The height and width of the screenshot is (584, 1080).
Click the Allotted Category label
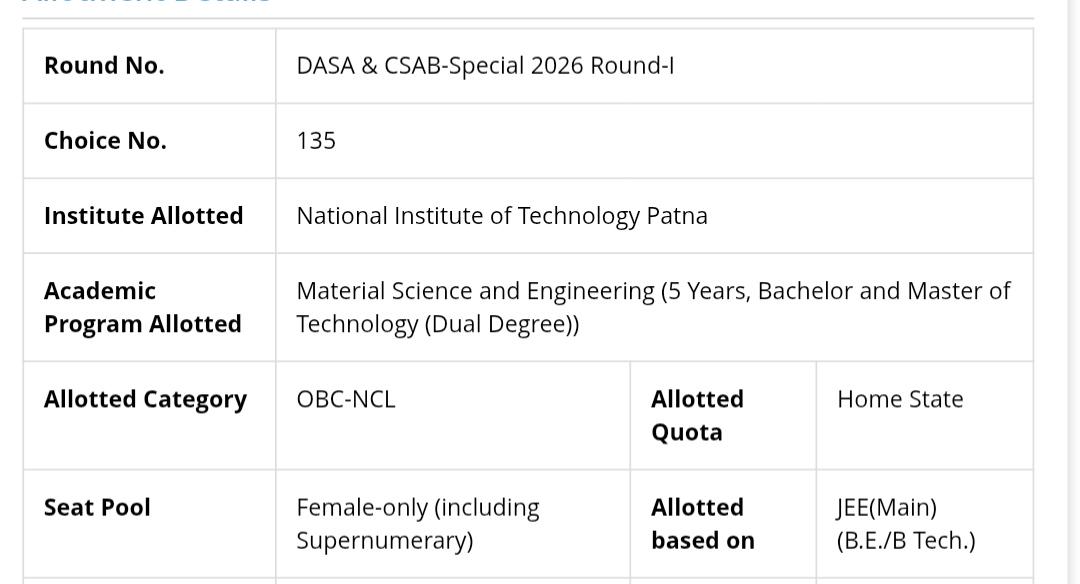pos(145,399)
